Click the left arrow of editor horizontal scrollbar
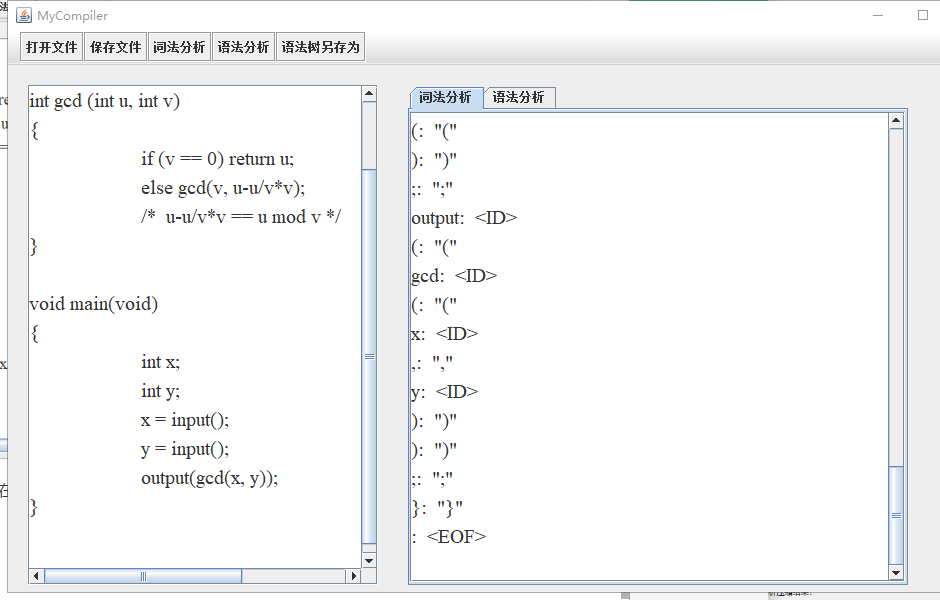Image resolution: width=940 pixels, height=600 pixels. (35, 575)
